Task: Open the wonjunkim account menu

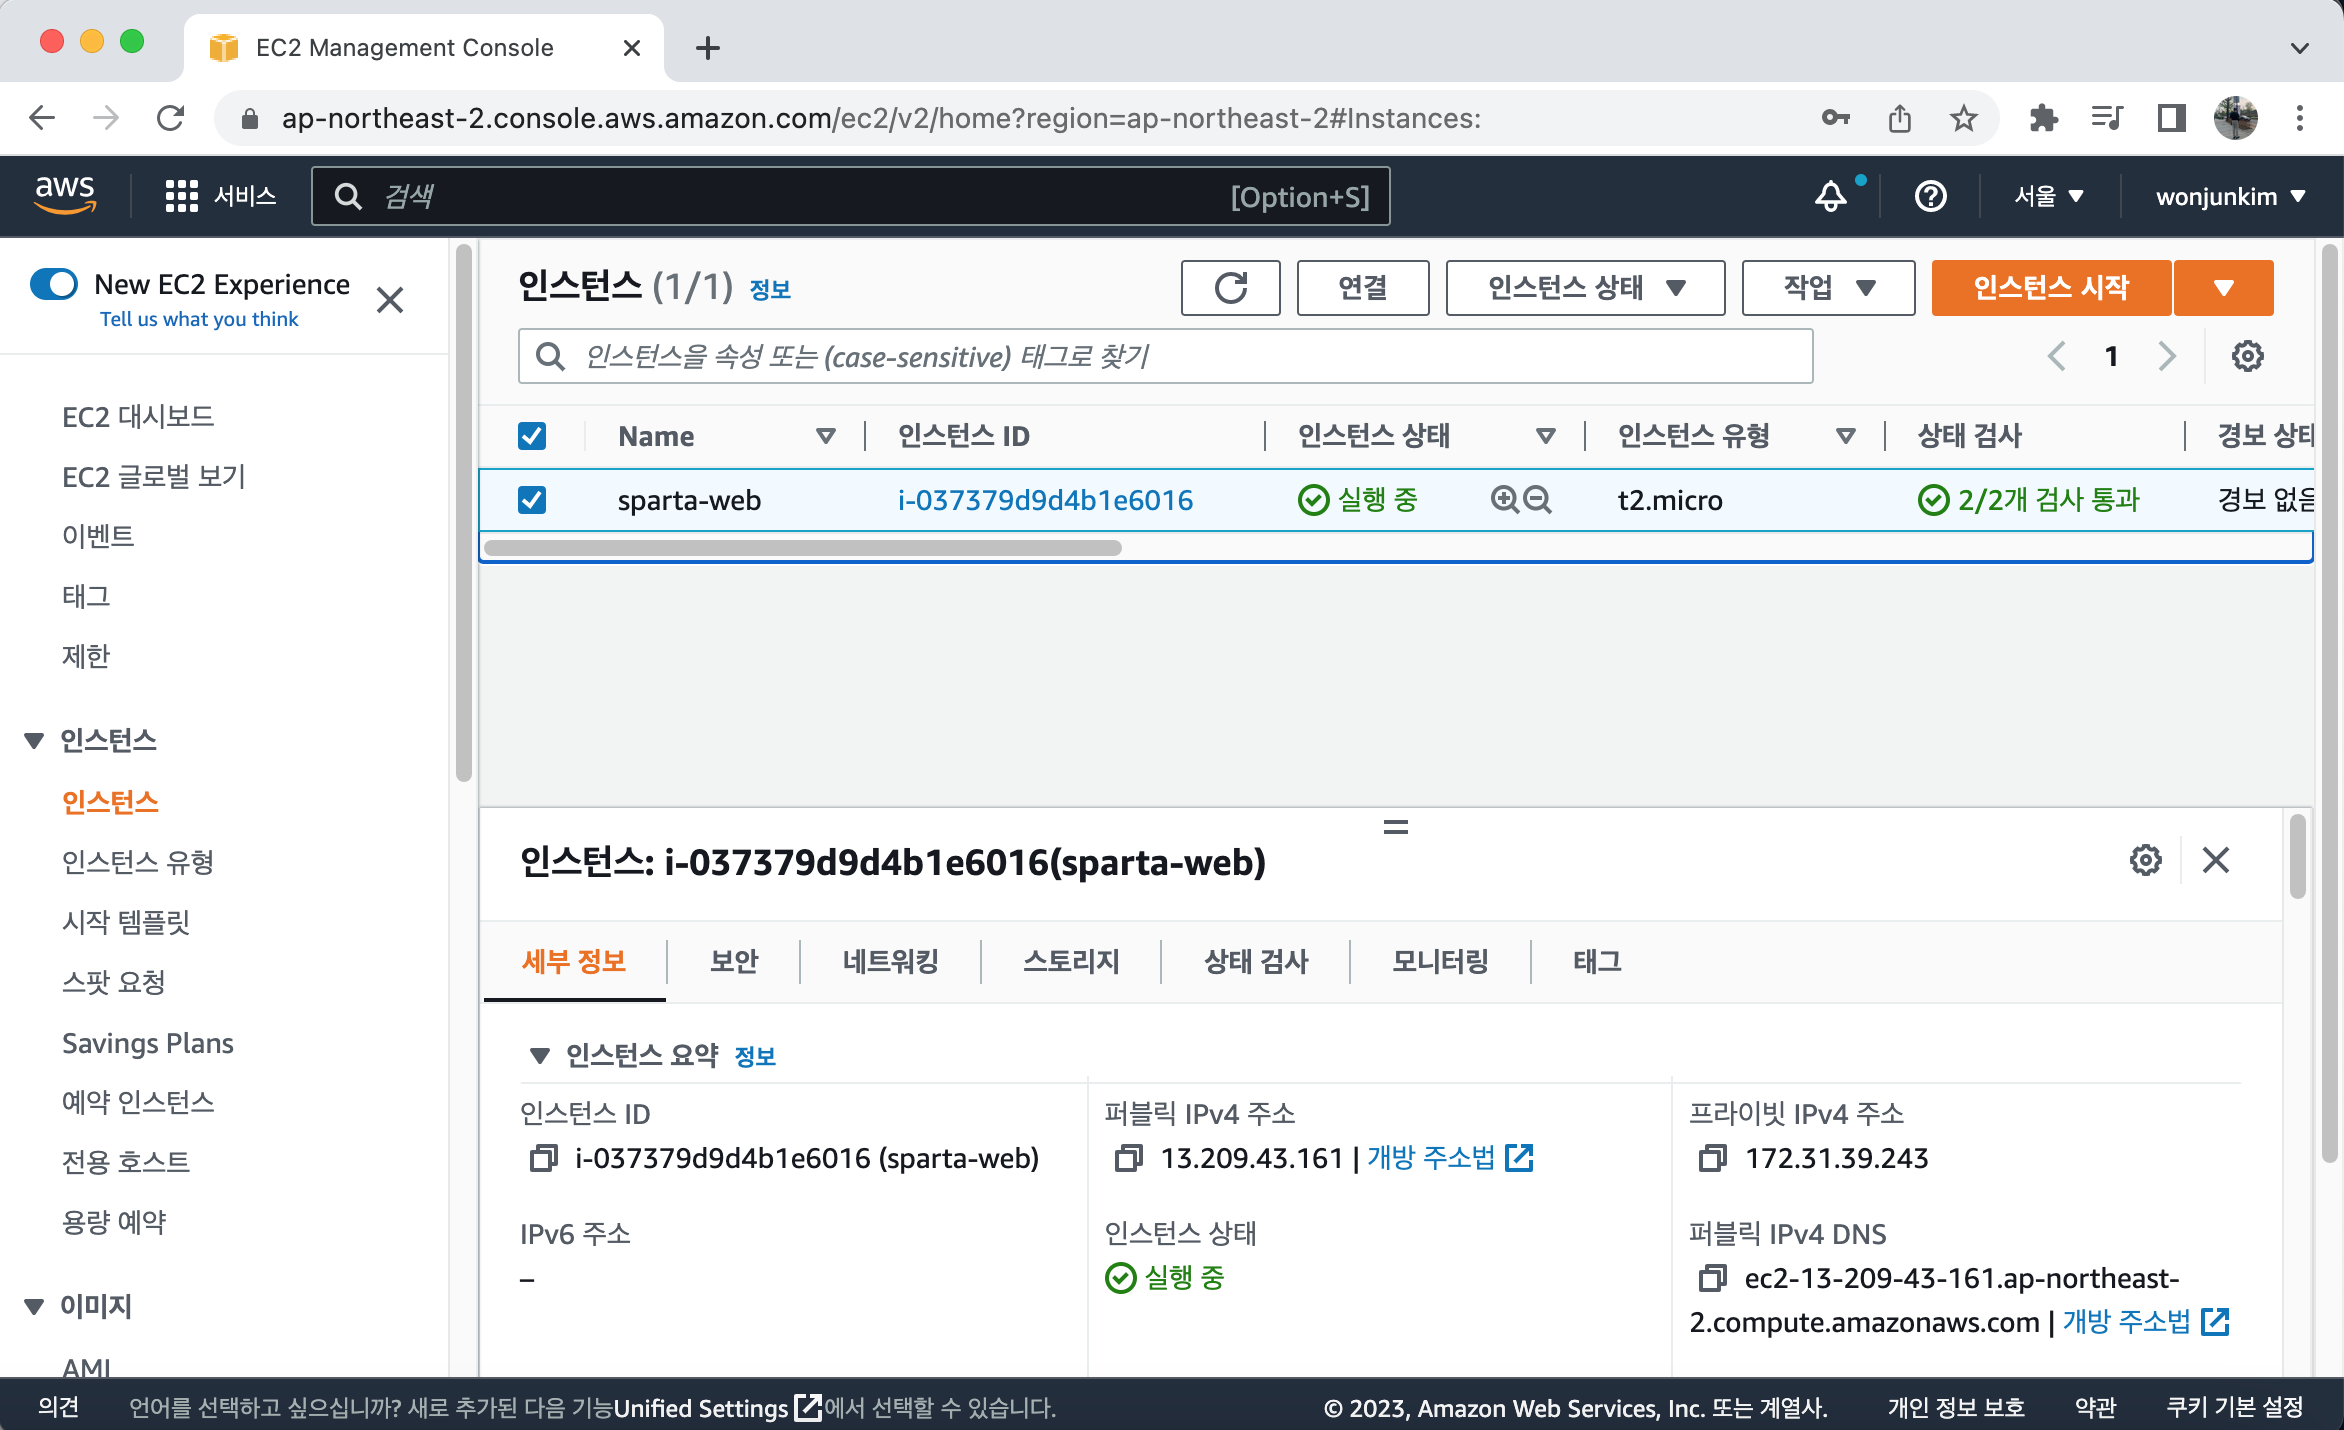Action: [x=2230, y=196]
